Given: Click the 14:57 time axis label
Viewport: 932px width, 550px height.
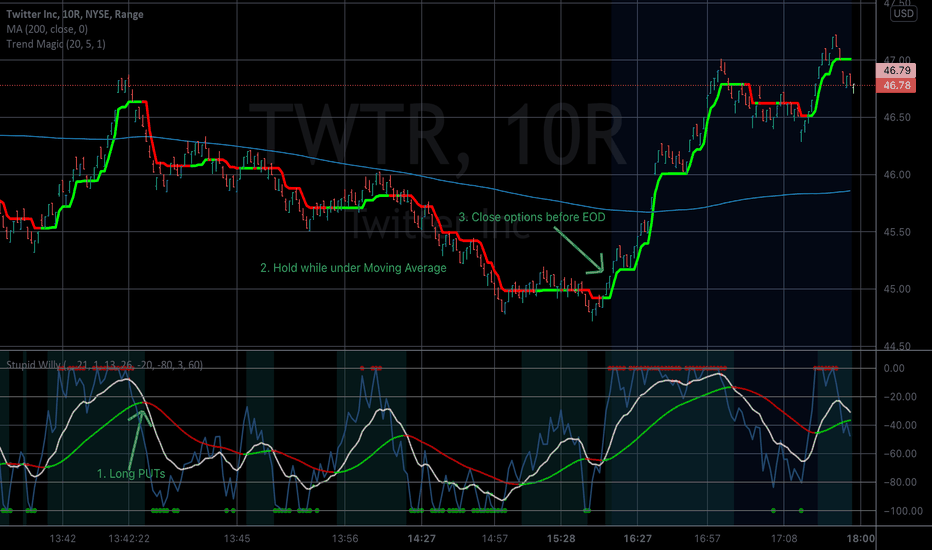Looking at the screenshot, I should click(495, 539).
